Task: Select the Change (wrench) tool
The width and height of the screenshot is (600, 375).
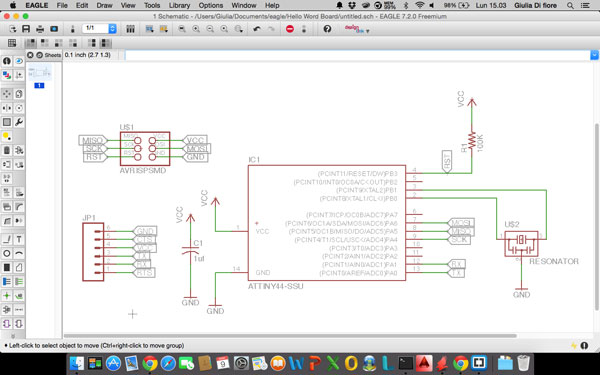Action: click(19, 122)
